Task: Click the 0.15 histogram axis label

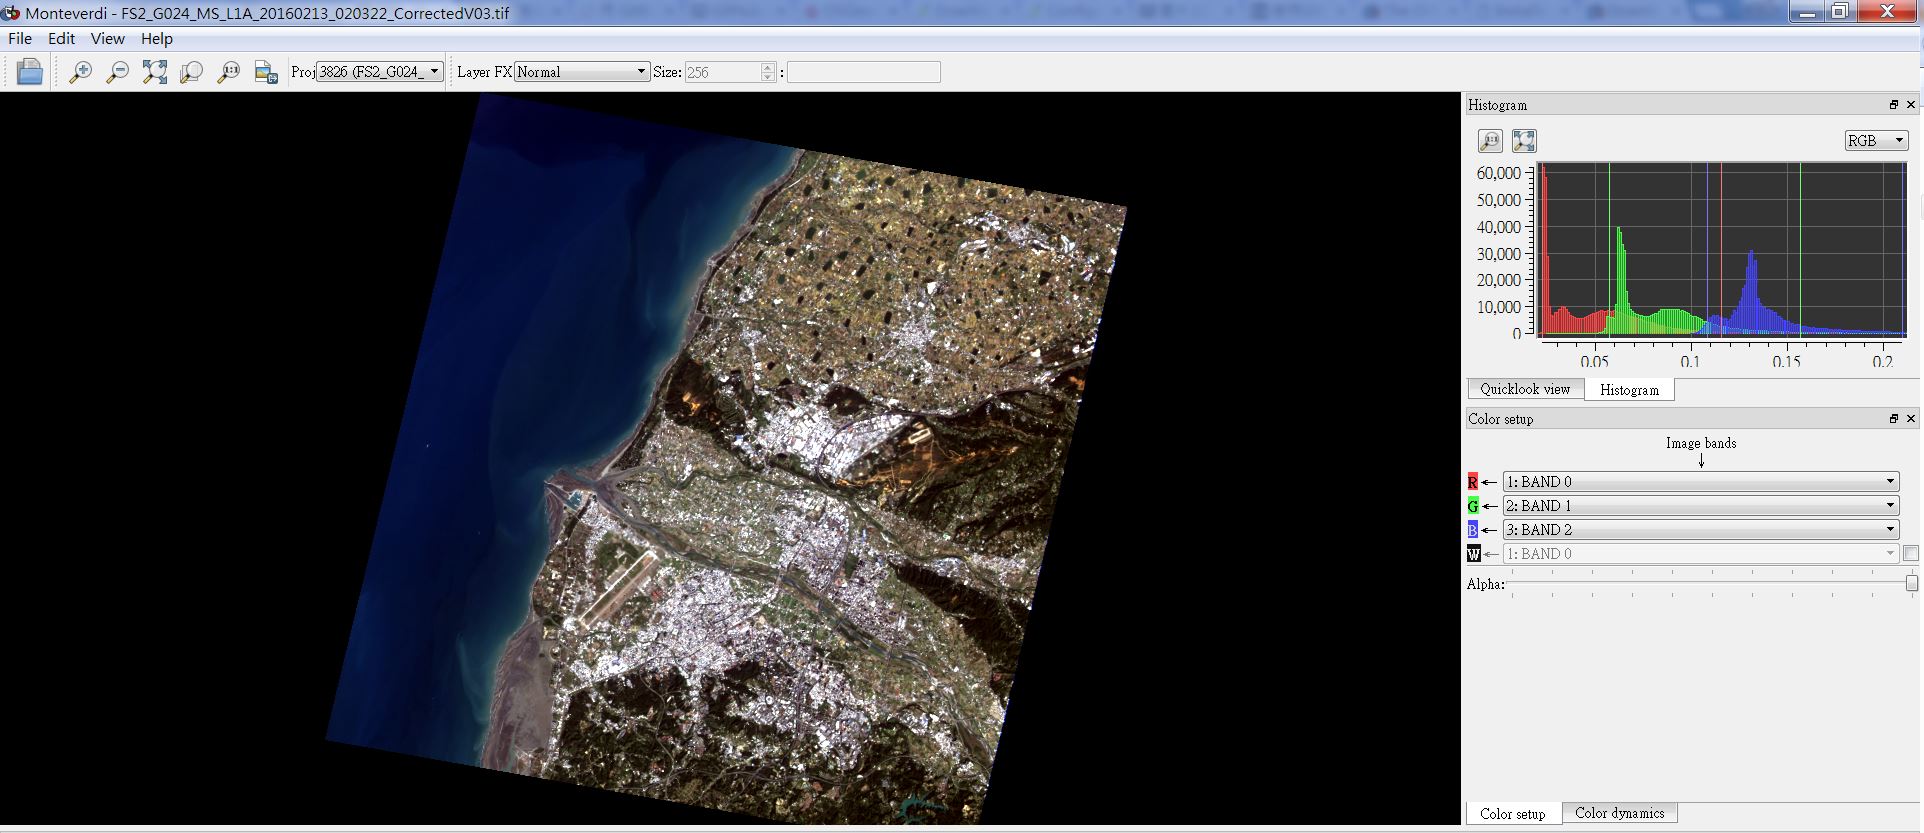Action: point(1787,361)
